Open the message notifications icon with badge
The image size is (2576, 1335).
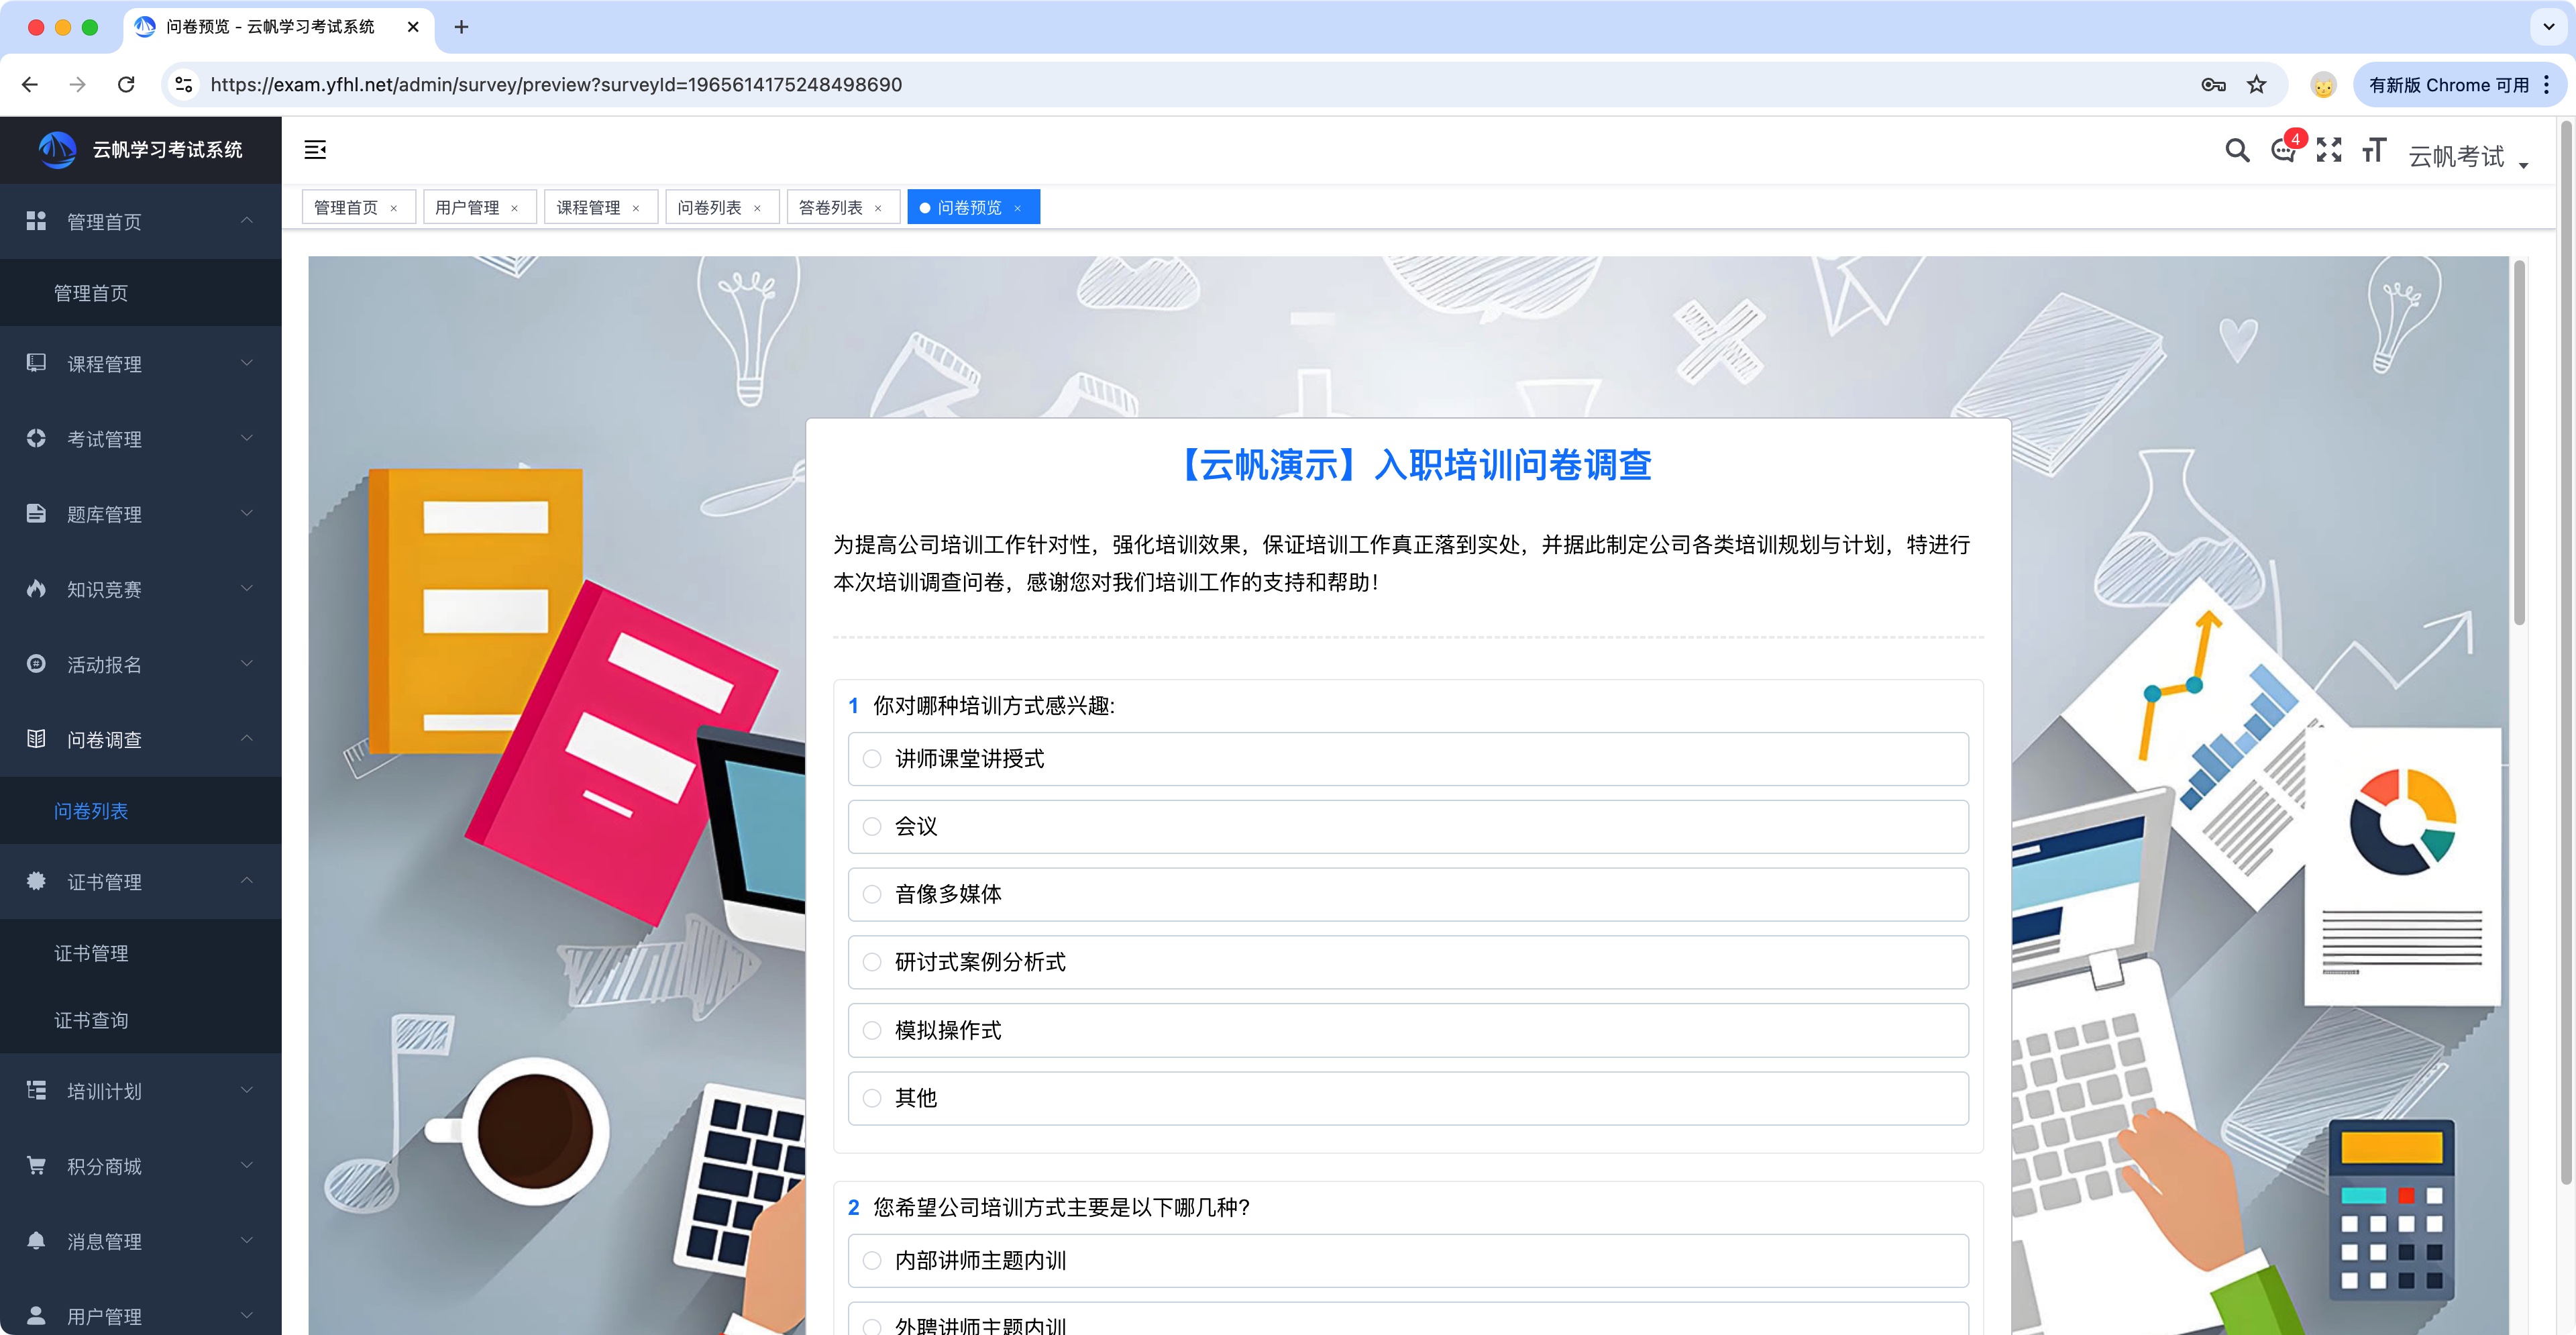tap(2283, 150)
